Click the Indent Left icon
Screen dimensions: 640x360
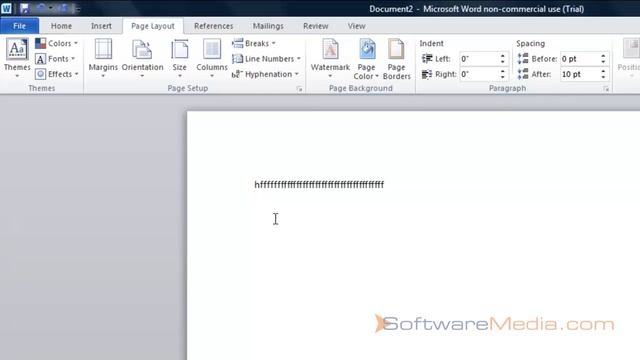tap(427, 59)
